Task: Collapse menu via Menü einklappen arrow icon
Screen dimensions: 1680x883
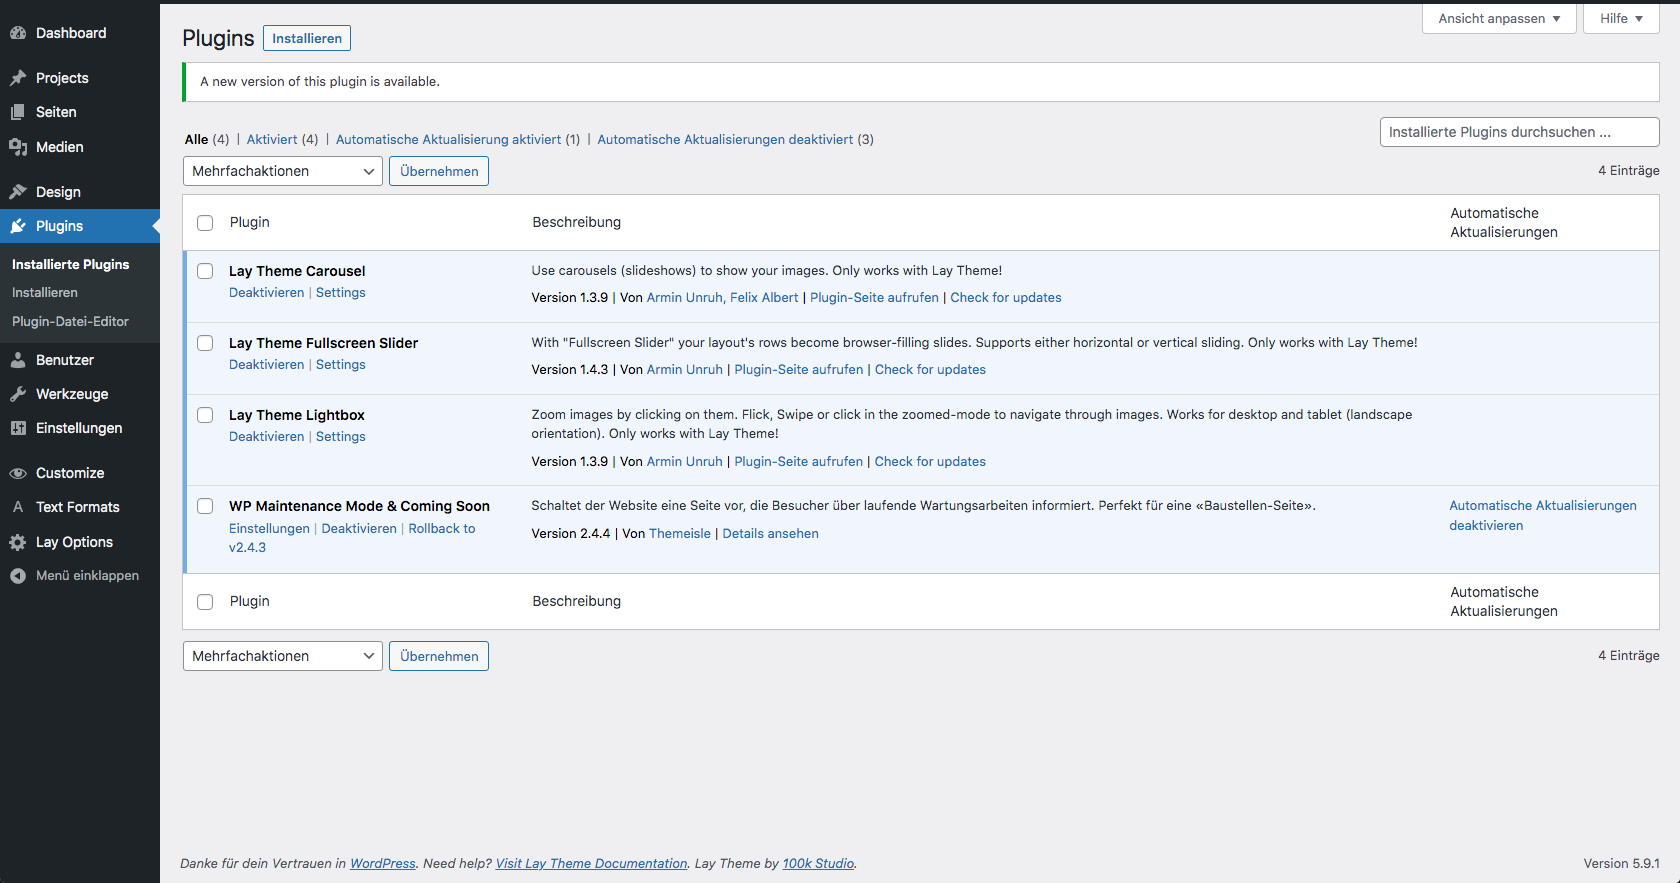Action: 18,576
